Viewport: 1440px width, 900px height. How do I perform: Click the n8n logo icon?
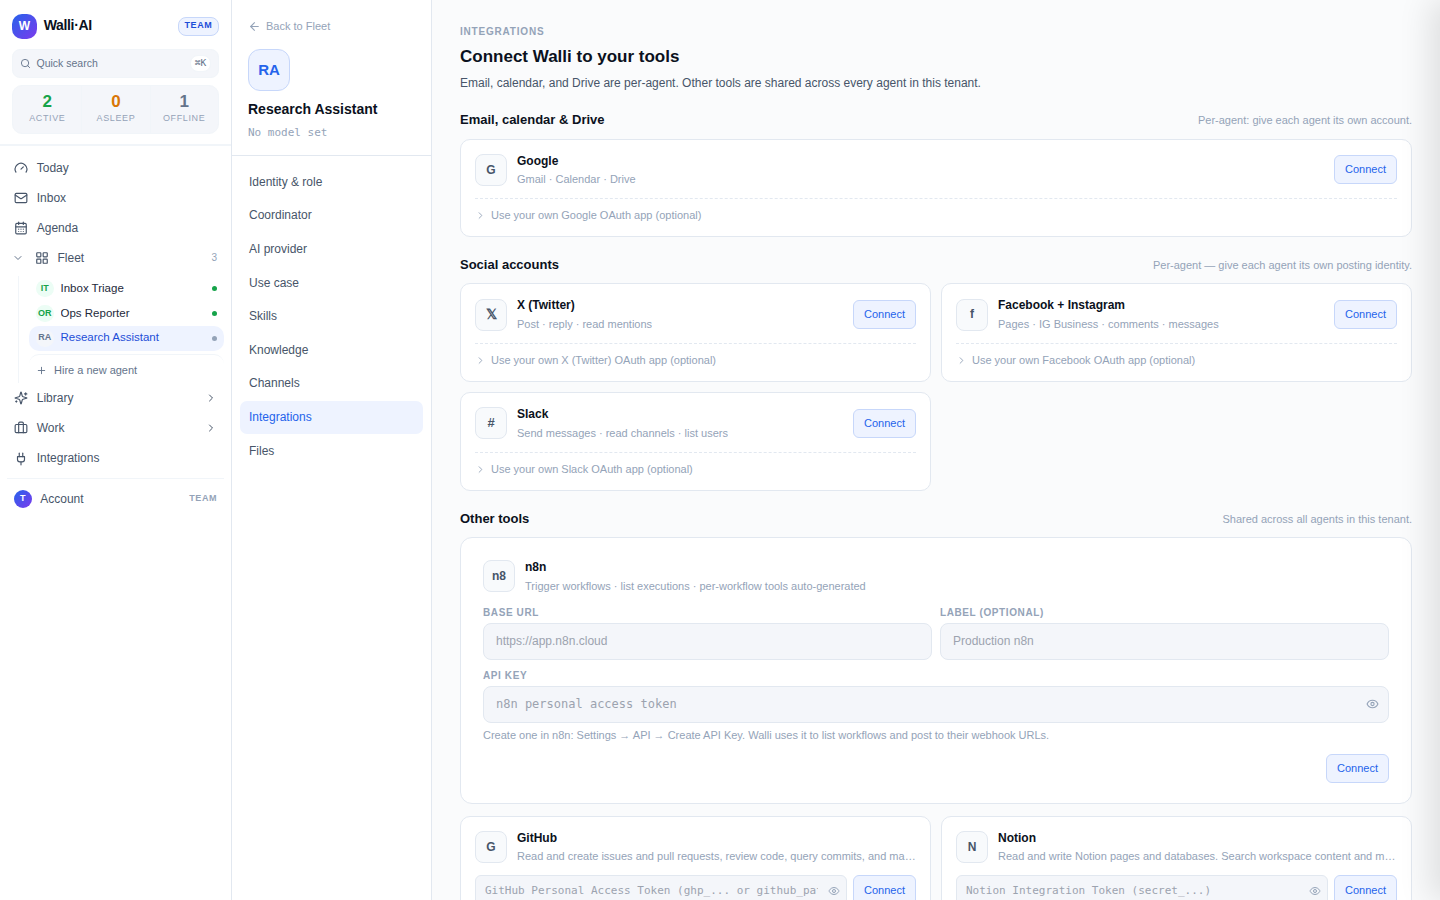499,576
